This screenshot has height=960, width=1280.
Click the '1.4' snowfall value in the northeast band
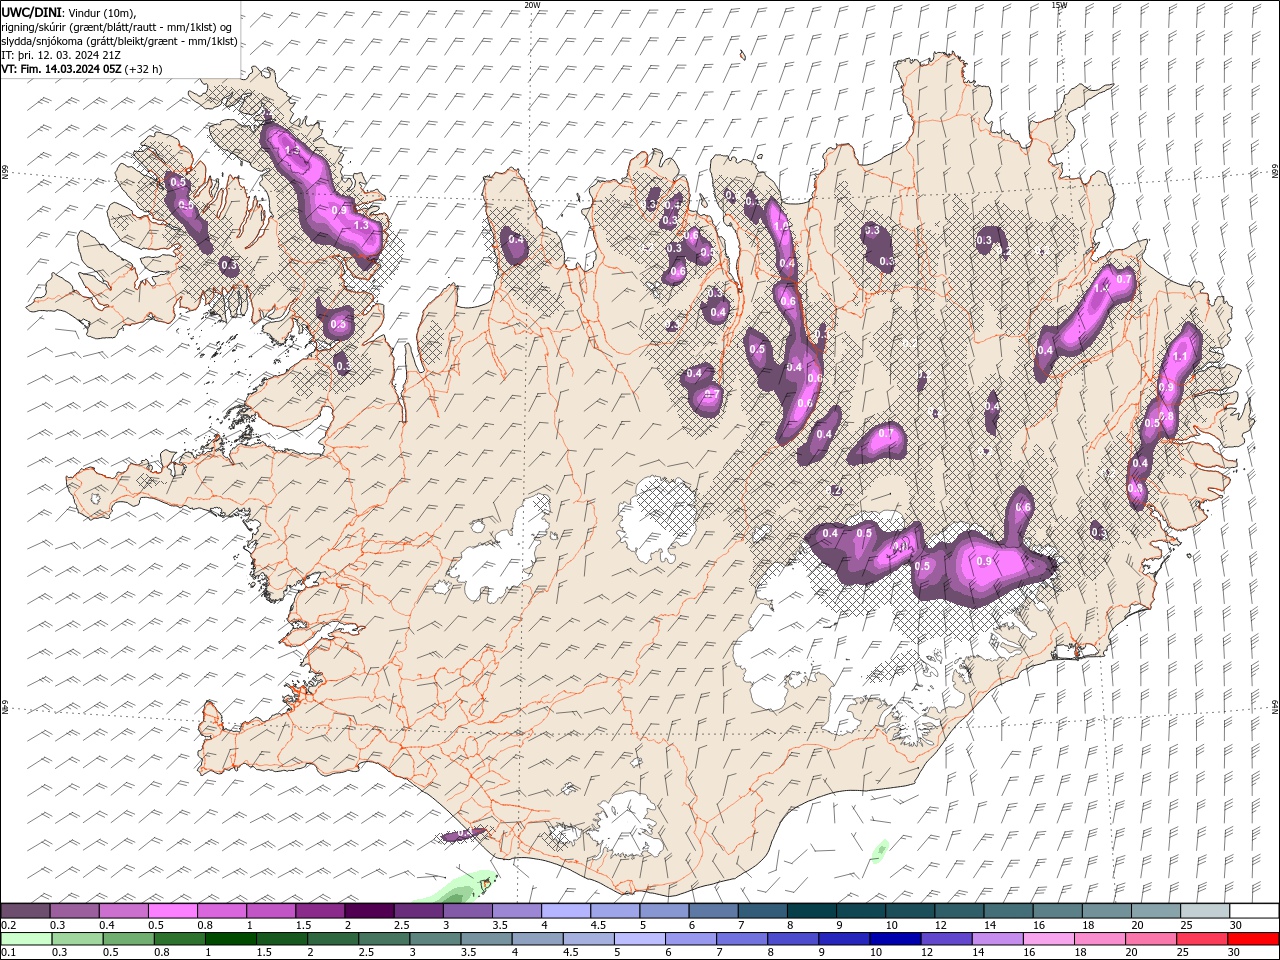[1102, 287]
